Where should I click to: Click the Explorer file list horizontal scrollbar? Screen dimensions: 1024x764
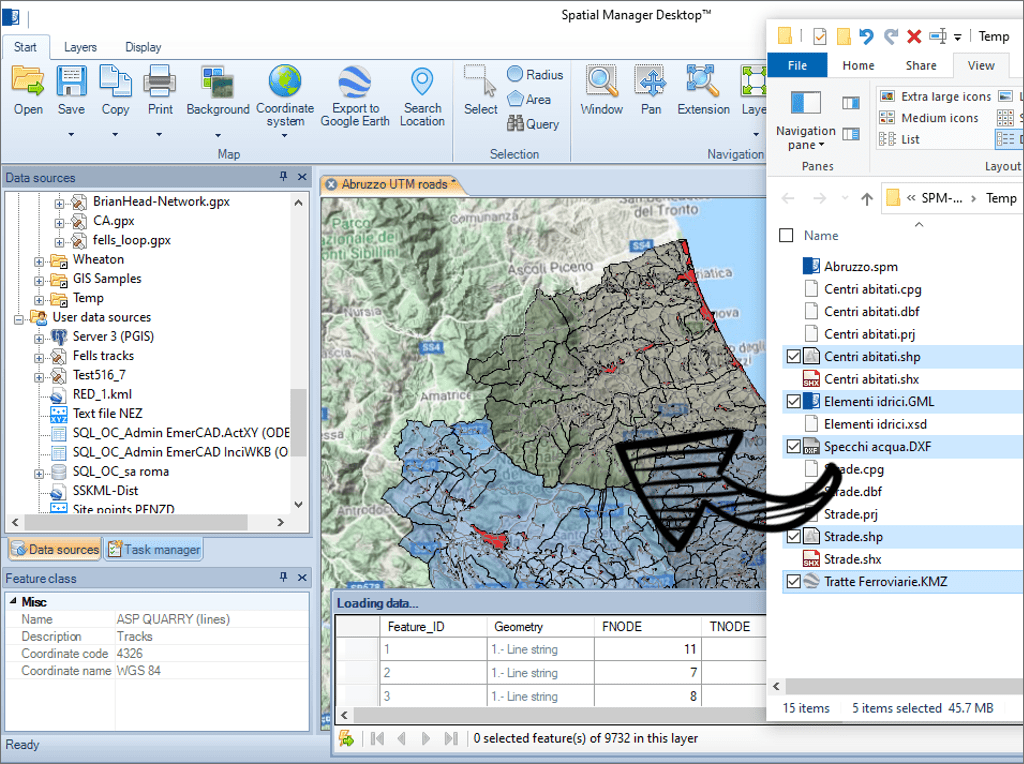point(904,686)
